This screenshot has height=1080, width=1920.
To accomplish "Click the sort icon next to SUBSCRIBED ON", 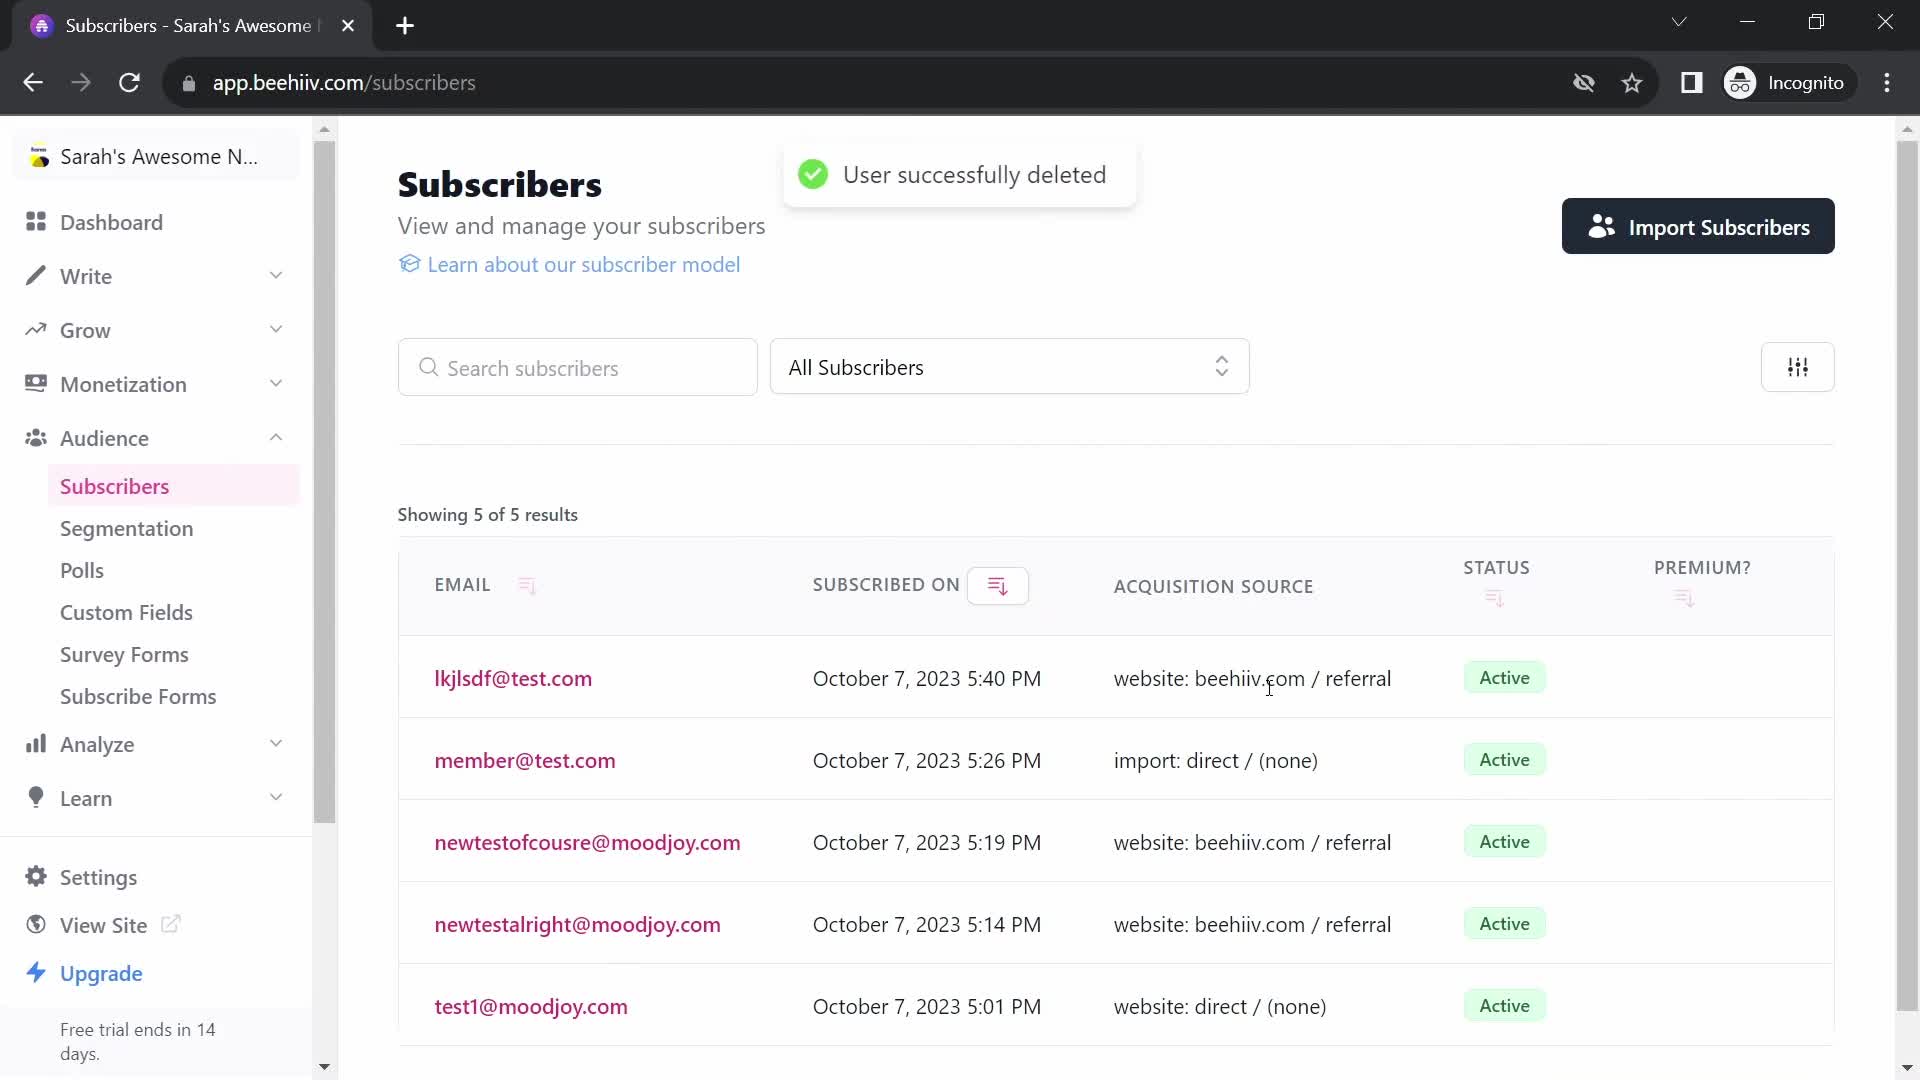I will pos(998,585).
